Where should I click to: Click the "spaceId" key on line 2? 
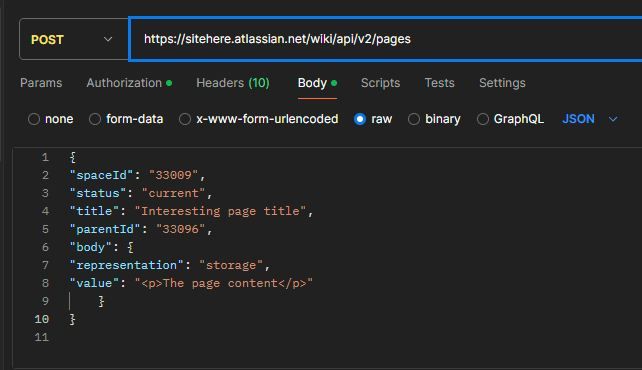[x=101, y=175]
